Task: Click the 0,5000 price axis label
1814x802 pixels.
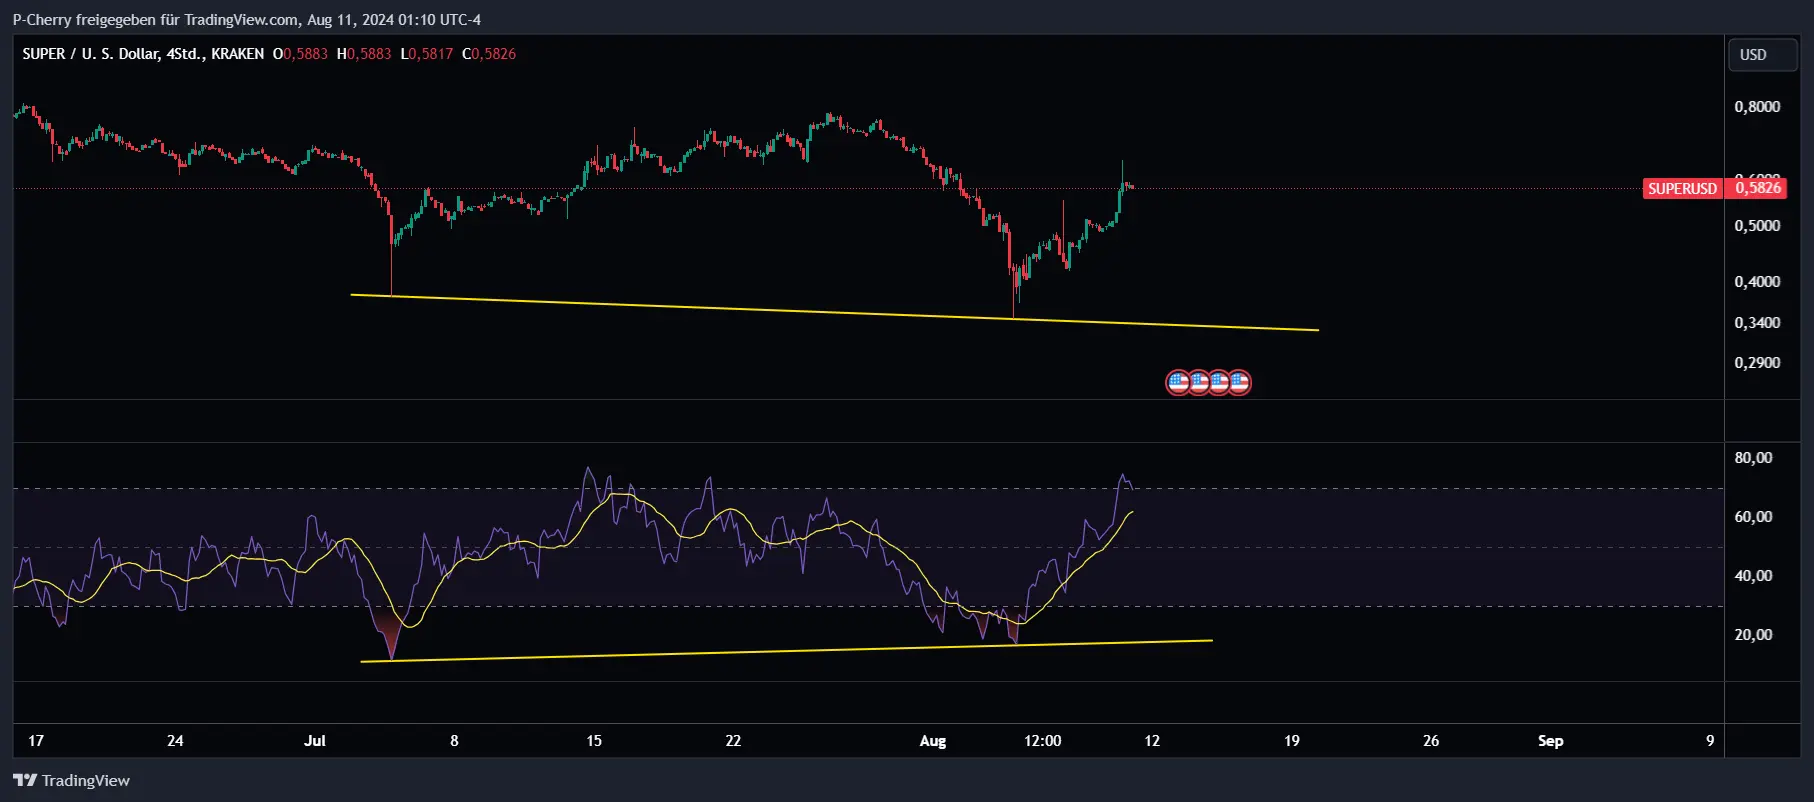Action: pos(1757,226)
